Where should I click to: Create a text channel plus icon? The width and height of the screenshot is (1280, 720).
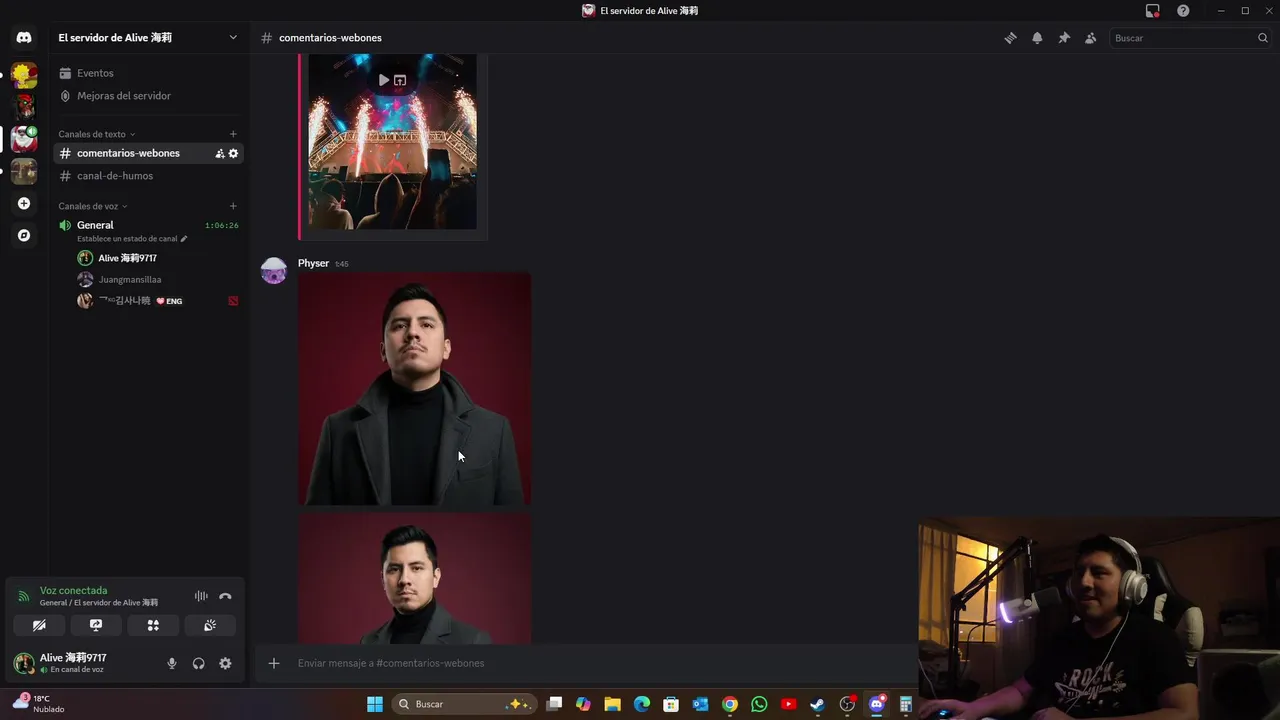pyautogui.click(x=233, y=134)
